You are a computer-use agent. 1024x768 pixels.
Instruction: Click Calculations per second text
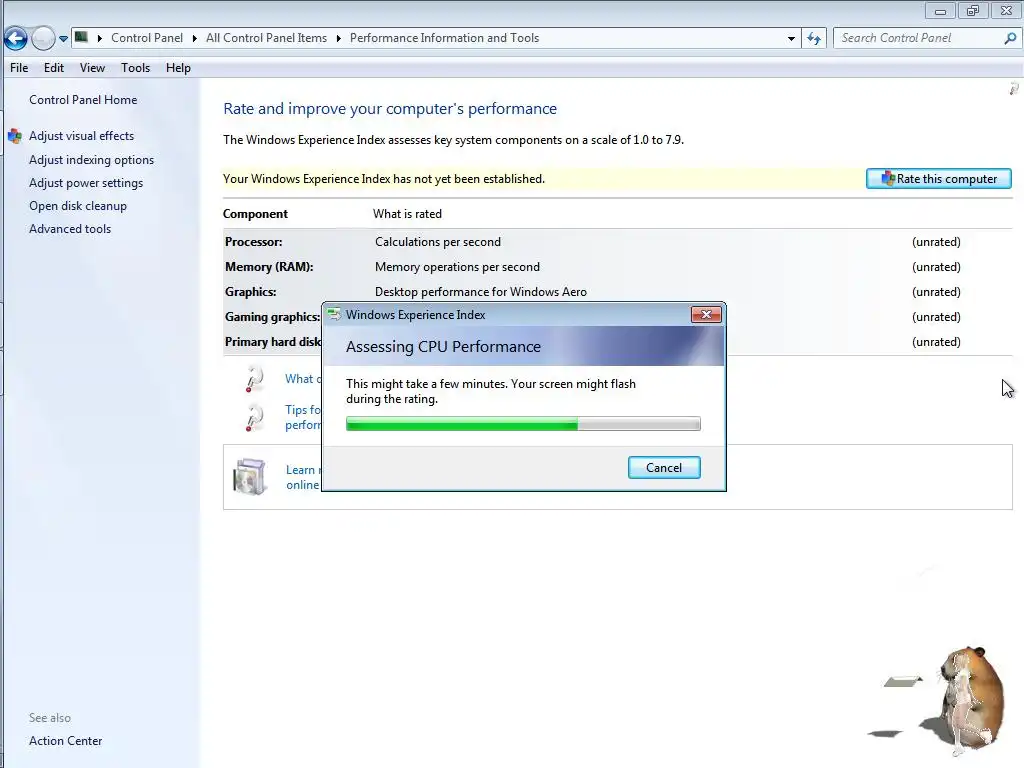coord(438,242)
